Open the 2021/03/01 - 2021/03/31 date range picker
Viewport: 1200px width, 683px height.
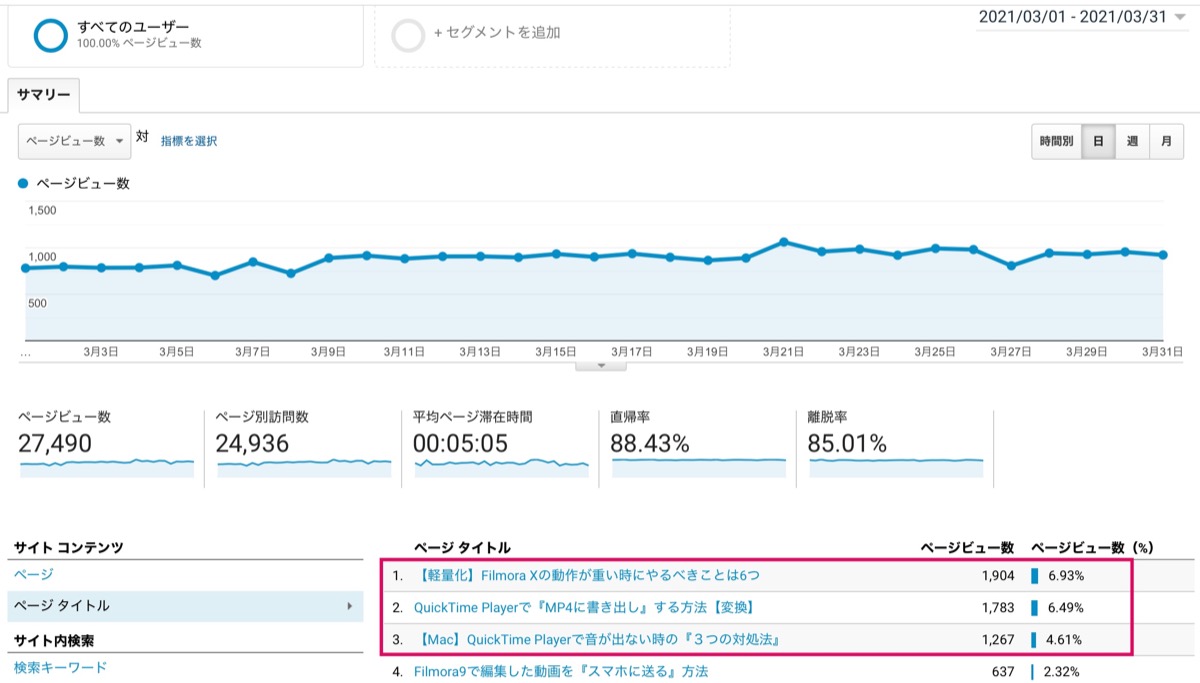pyautogui.click(x=1082, y=17)
